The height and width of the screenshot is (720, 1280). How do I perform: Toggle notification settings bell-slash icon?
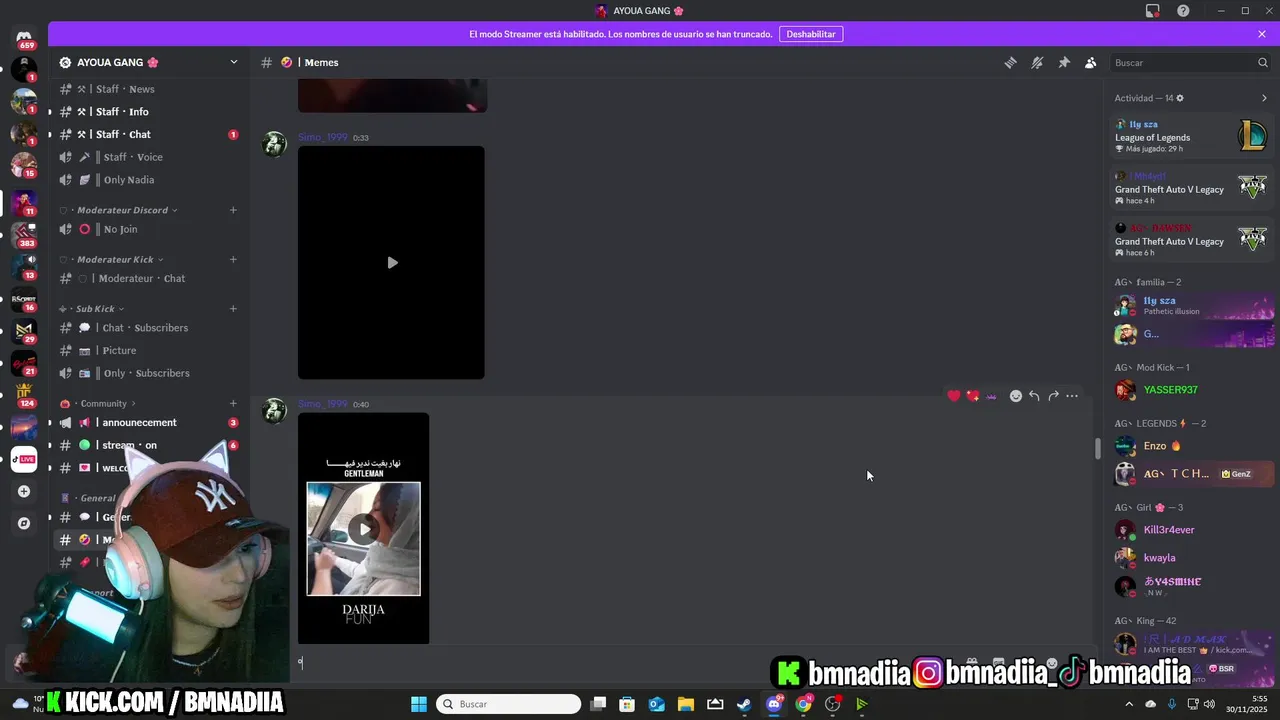click(x=1037, y=62)
